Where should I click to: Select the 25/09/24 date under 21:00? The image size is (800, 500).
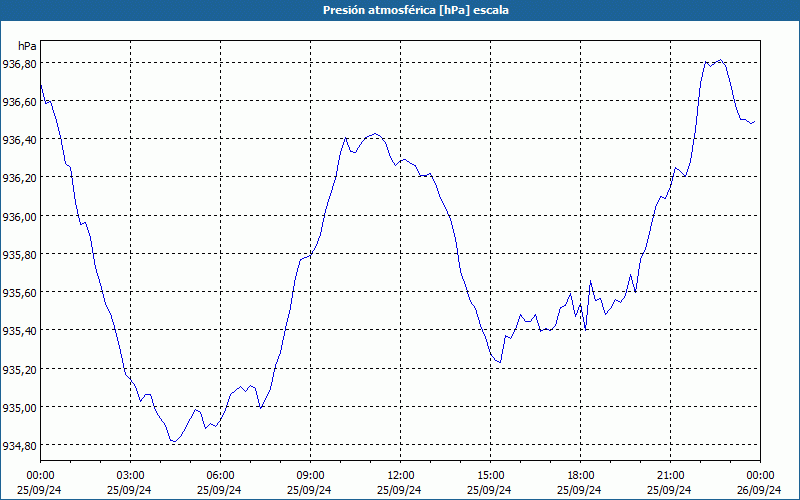coord(669,490)
